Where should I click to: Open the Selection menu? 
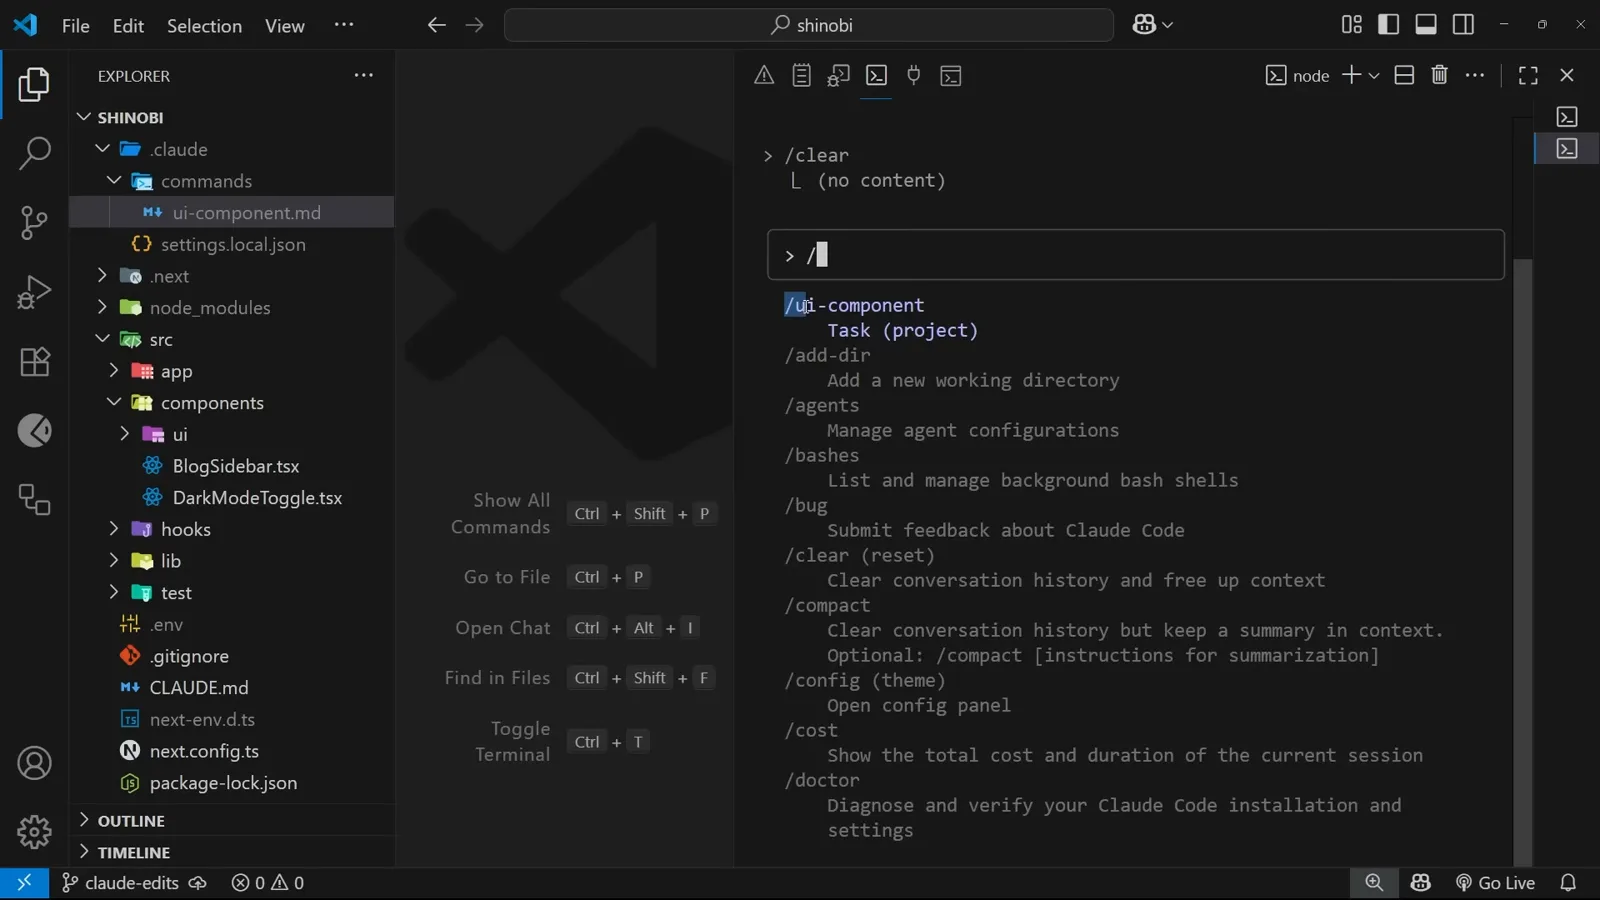point(204,26)
